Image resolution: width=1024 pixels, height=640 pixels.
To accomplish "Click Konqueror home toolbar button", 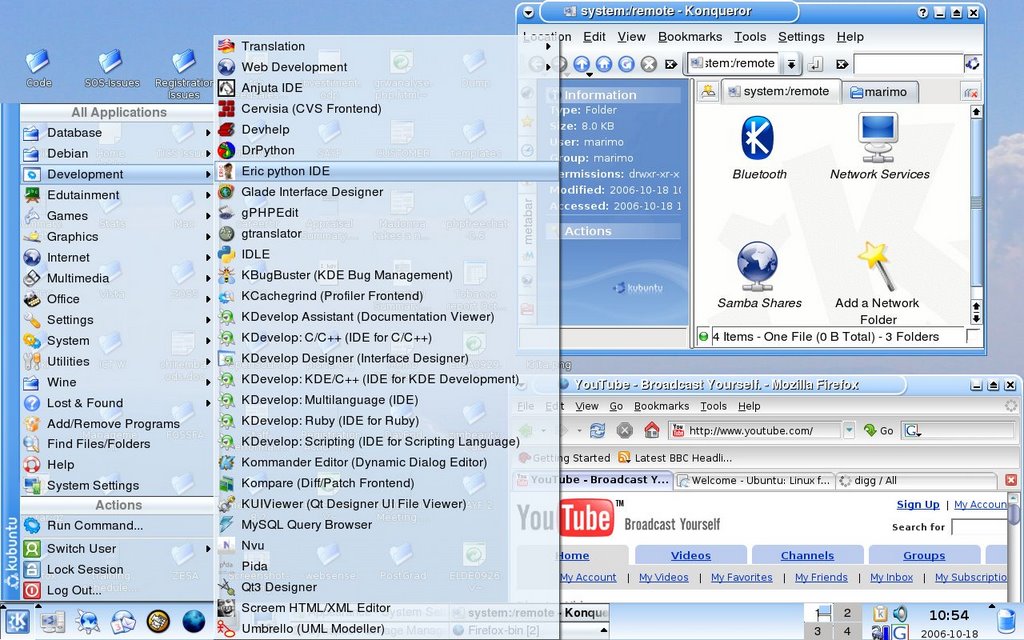I will click(x=604, y=64).
